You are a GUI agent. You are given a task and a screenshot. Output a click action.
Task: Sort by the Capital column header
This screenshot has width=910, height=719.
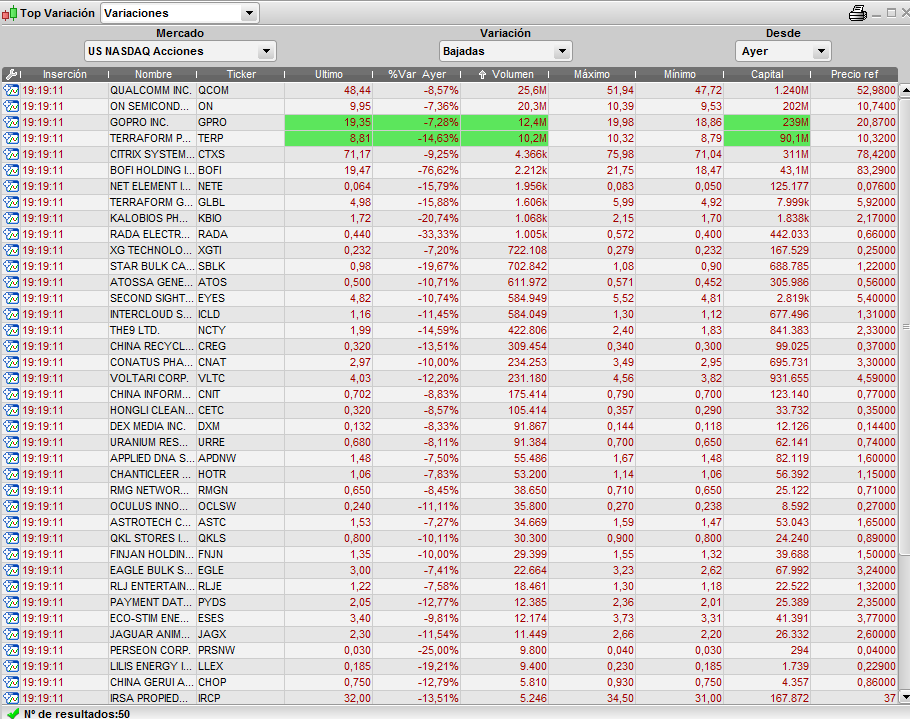[767, 74]
